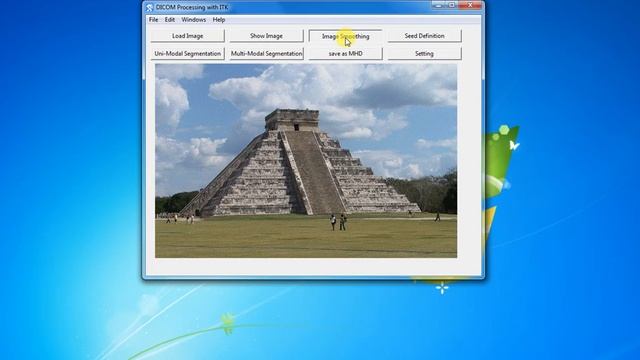This screenshot has width=640, height=360.
Task: Start Multi-Modal Segmentation
Action: [x=266, y=53]
